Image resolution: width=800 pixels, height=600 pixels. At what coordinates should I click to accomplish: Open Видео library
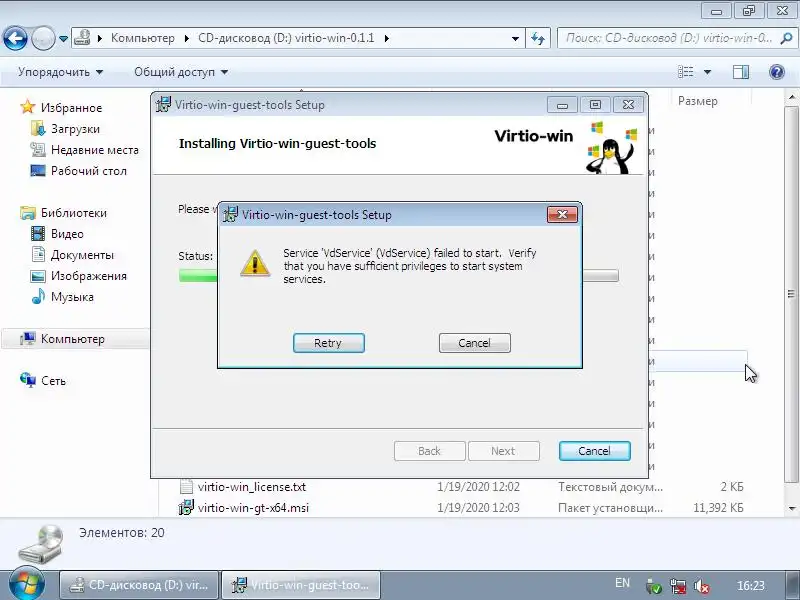[x=67, y=234]
